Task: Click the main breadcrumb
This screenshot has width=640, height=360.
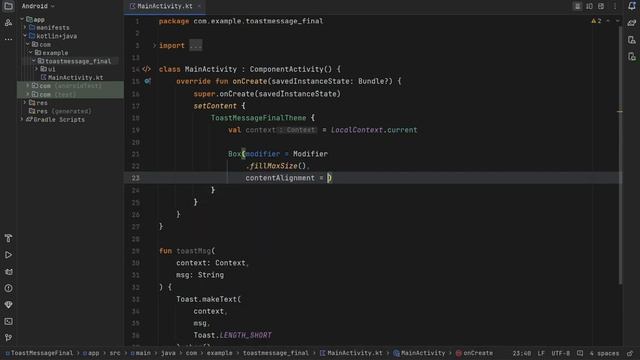Action: (x=140, y=353)
